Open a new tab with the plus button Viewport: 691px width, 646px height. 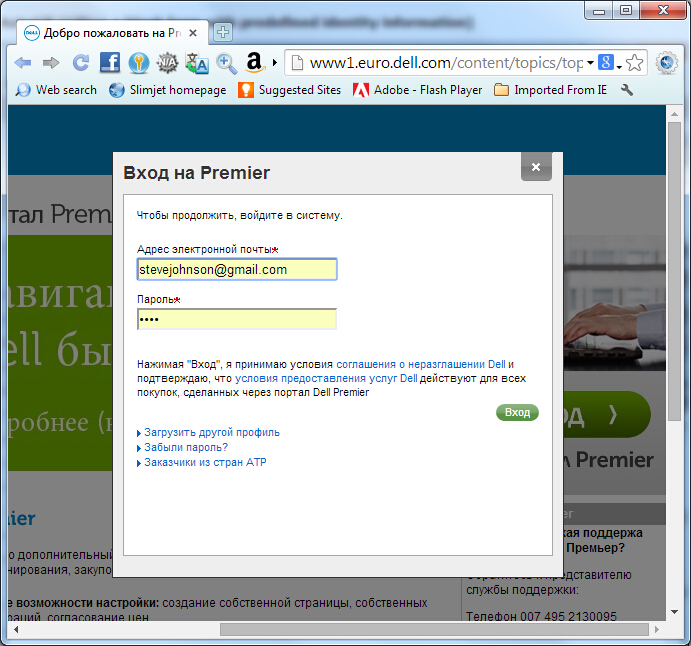coord(223,32)
